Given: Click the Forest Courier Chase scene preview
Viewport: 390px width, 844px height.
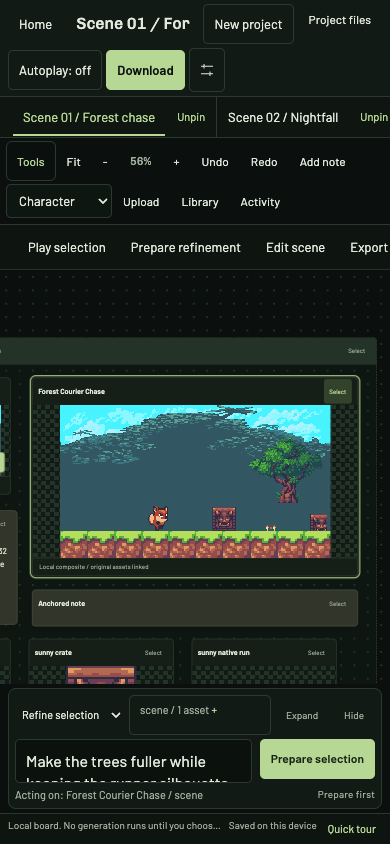Looking at the screenshot, I should (195, 481).
